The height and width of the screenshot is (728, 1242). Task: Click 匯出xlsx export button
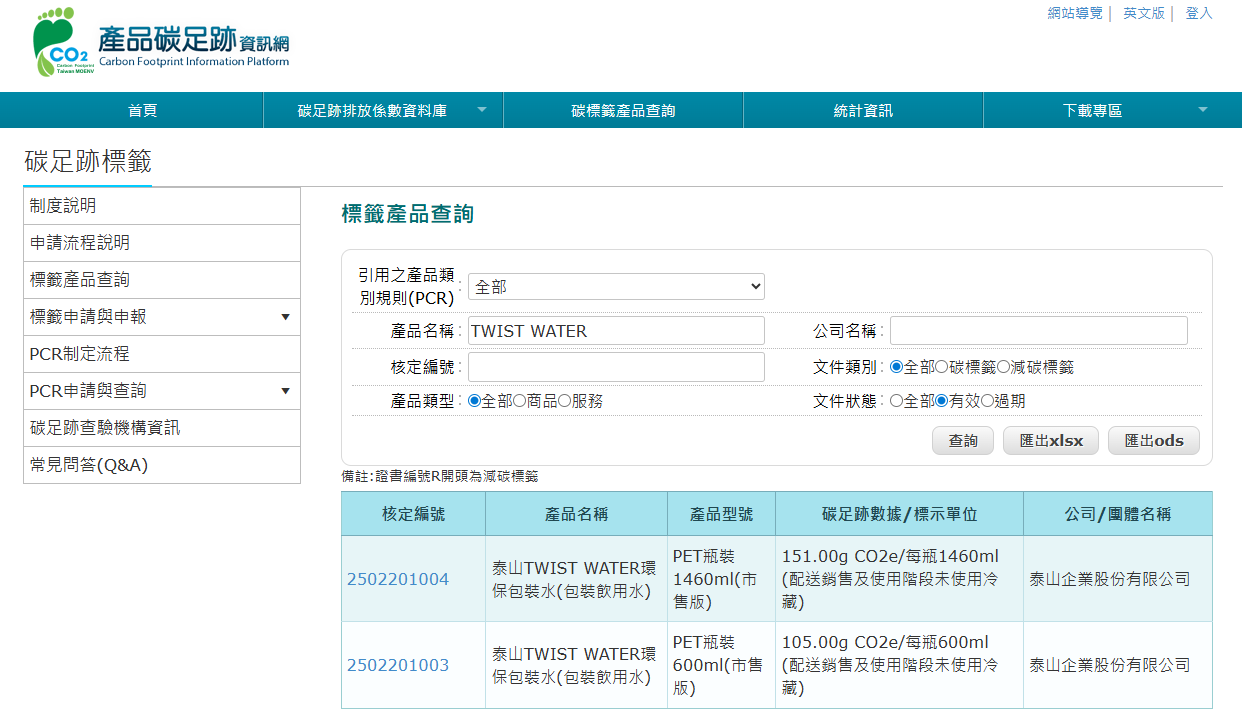click(x=1050, y=441)
